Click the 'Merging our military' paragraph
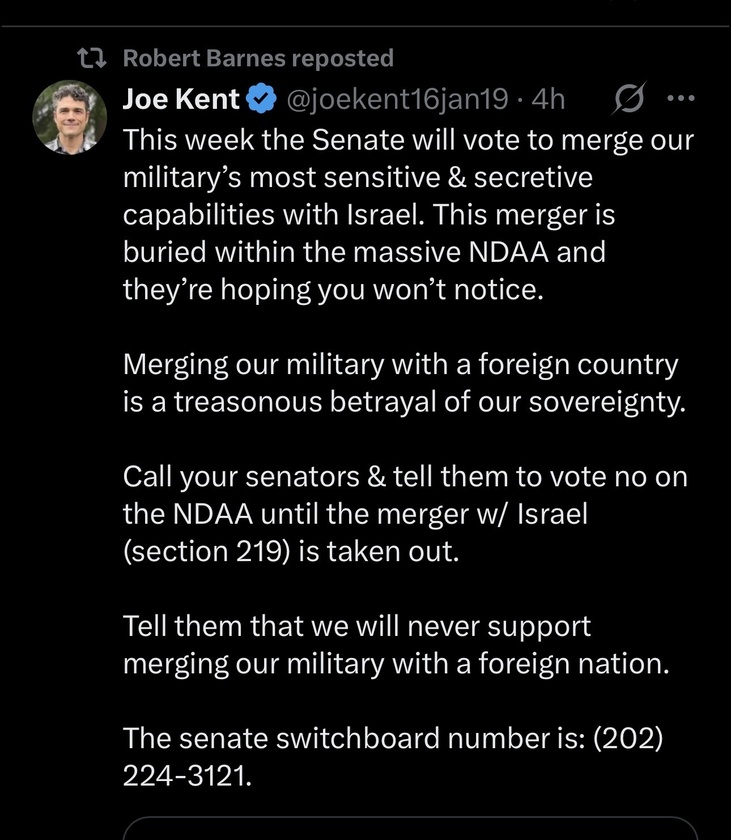 pos(404,383)
